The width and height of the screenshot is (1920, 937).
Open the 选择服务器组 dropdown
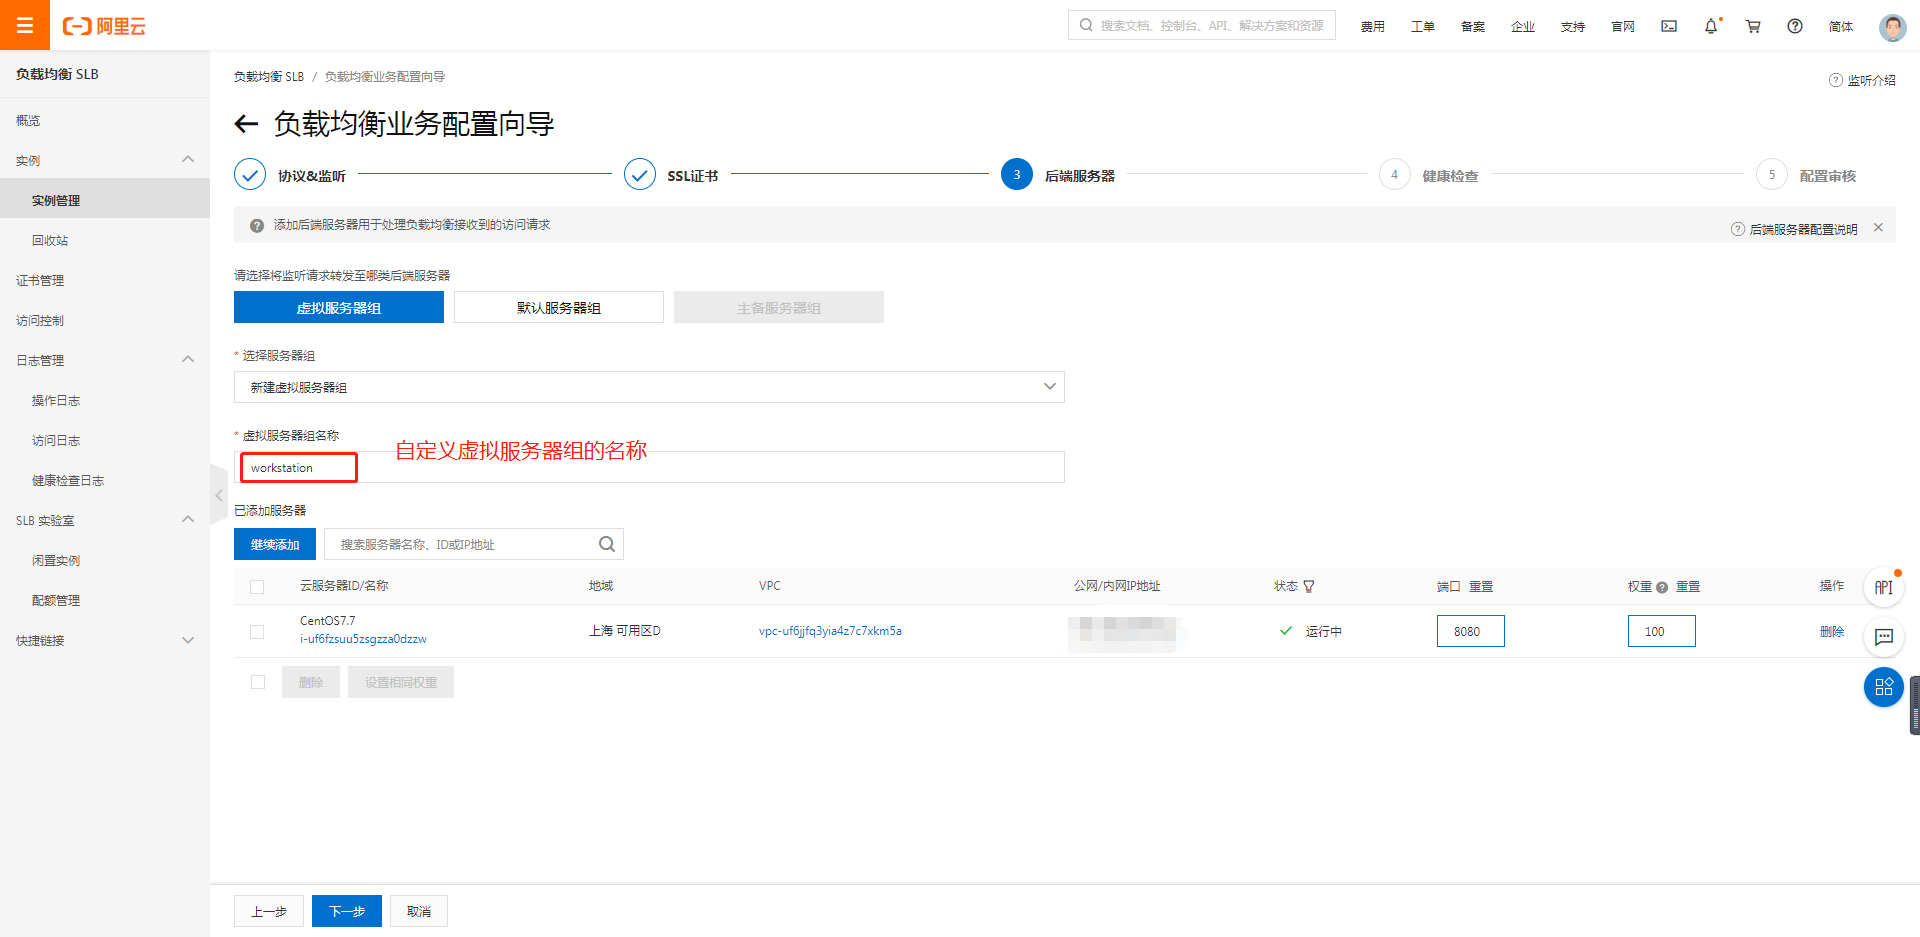(649, 387)
